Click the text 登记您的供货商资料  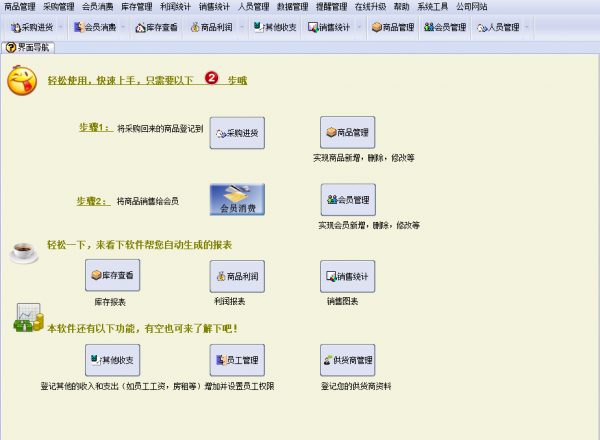pos(356,386)
